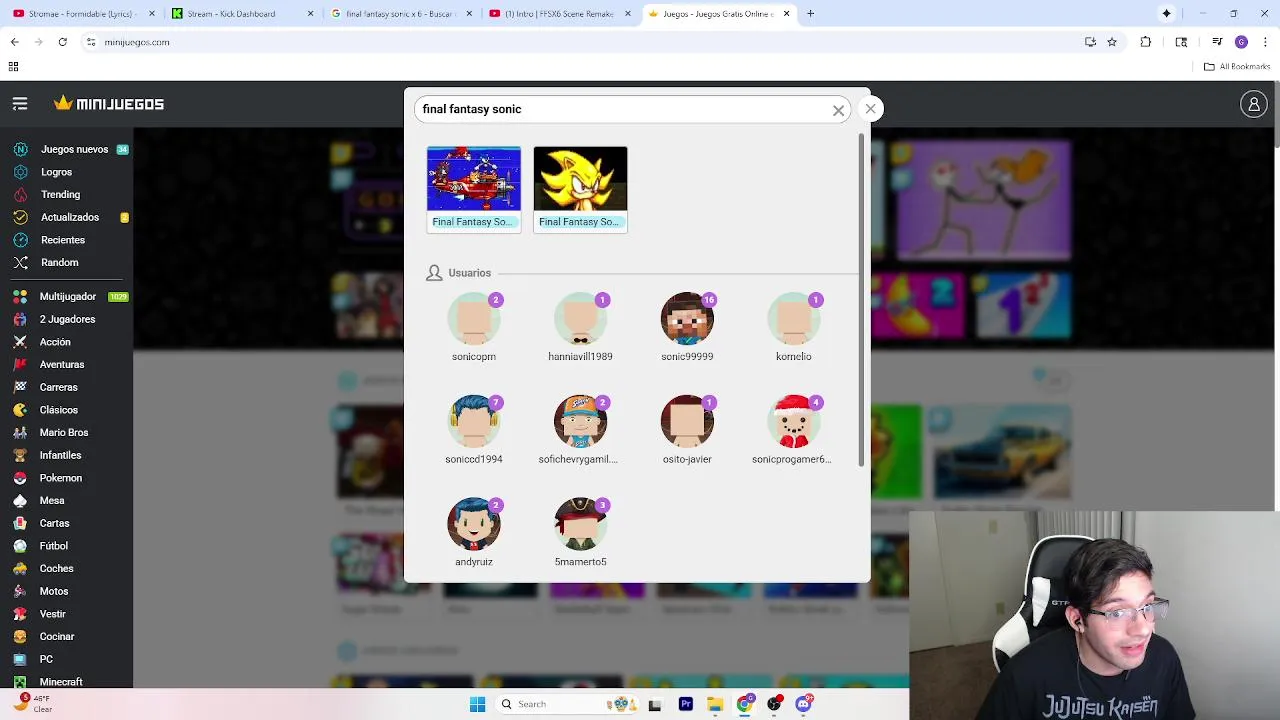Open the PC category
Viewport: 1280px width, 720px height.
[46, 659]
